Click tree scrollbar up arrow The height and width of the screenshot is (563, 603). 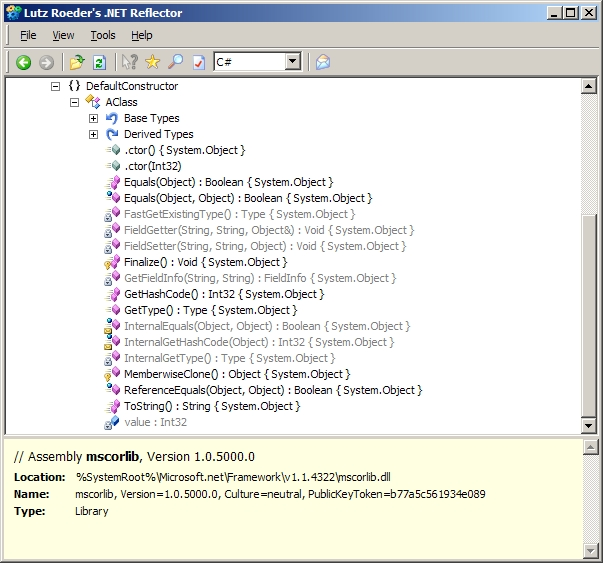coord(588,86)
